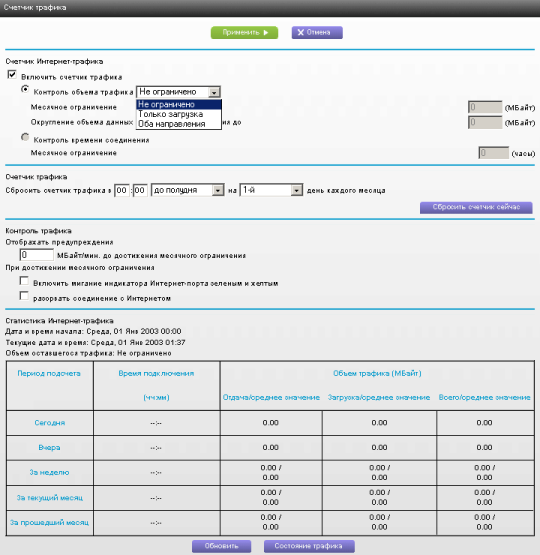Click the Обновить button
540x555 pixels.
(222, 546)
